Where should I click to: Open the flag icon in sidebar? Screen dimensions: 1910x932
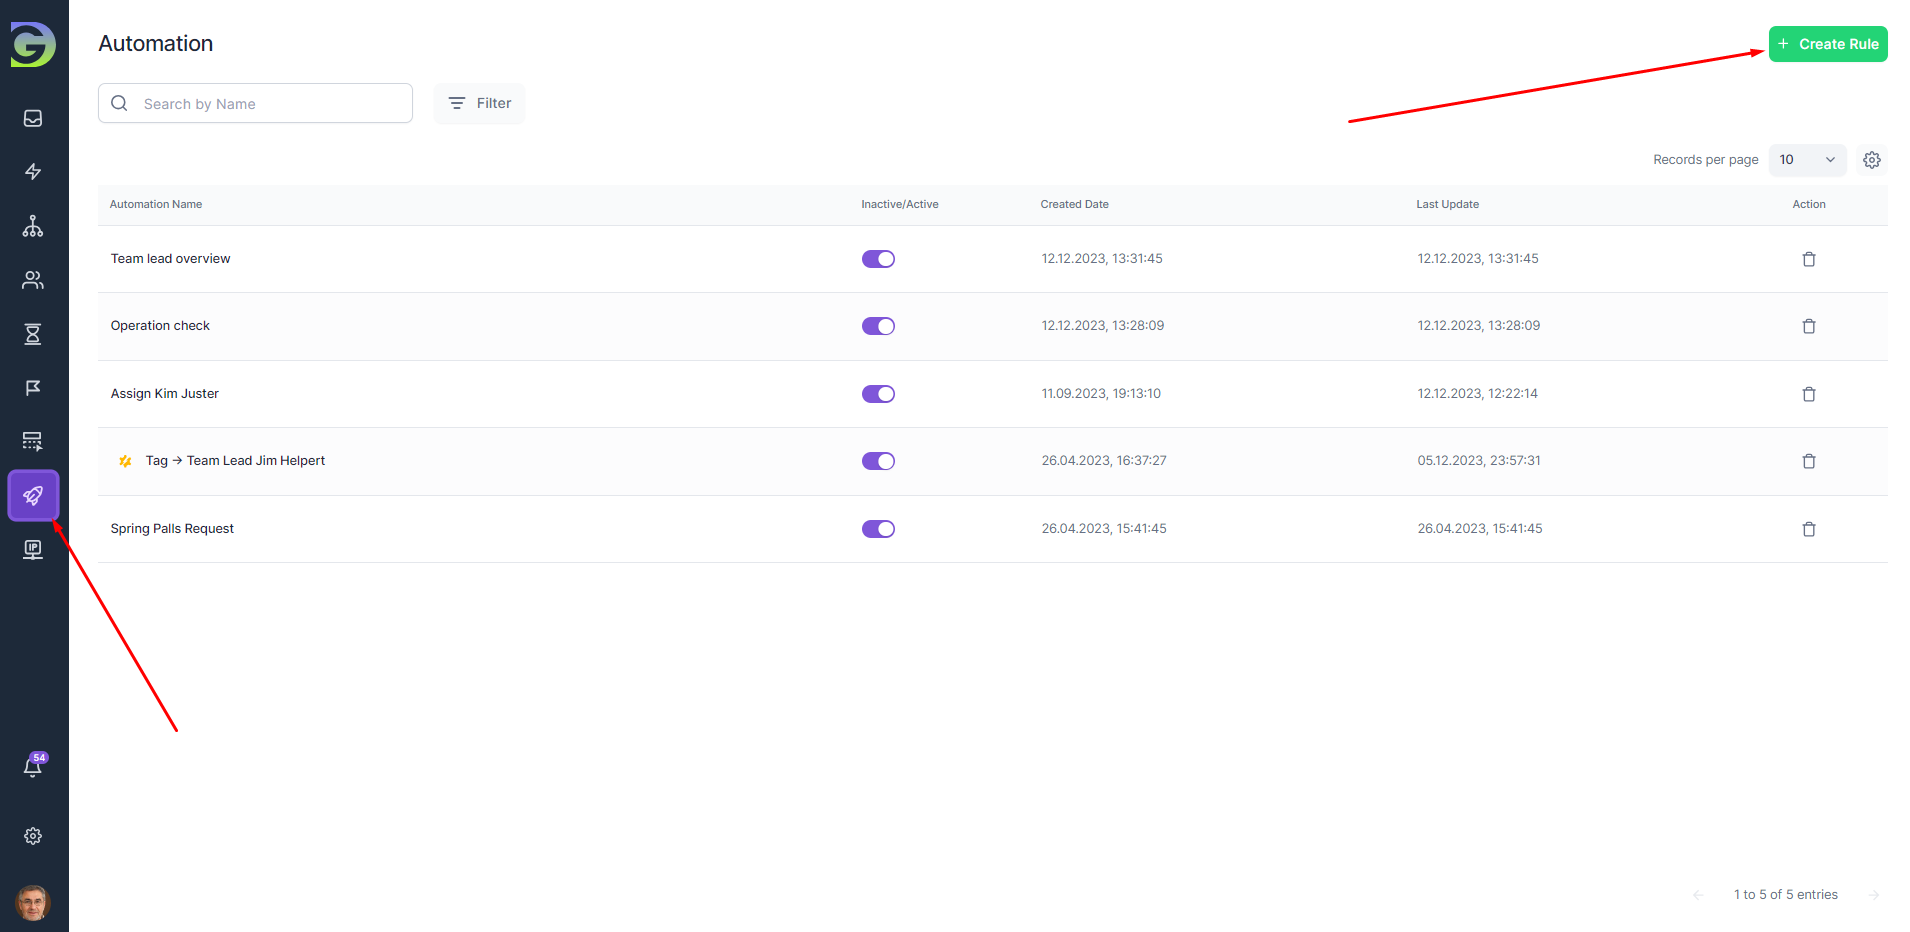pos(33,388)
